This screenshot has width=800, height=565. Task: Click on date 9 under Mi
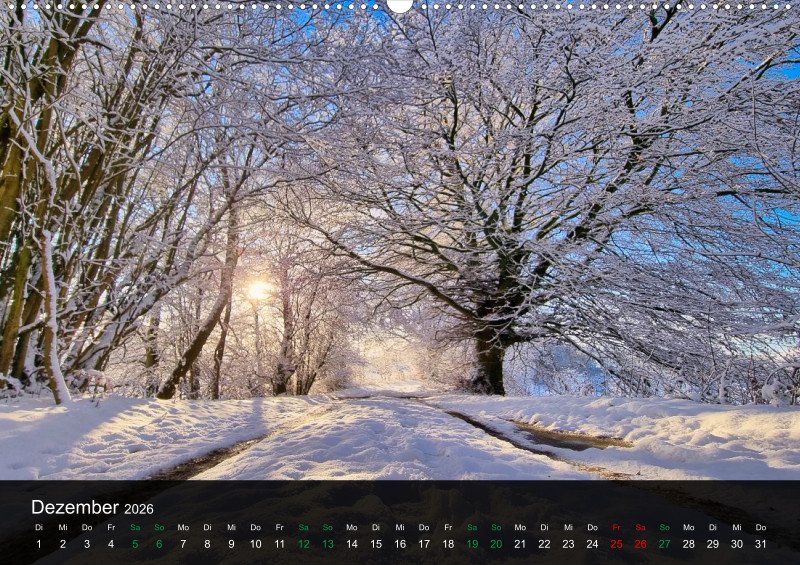(231, 544)
